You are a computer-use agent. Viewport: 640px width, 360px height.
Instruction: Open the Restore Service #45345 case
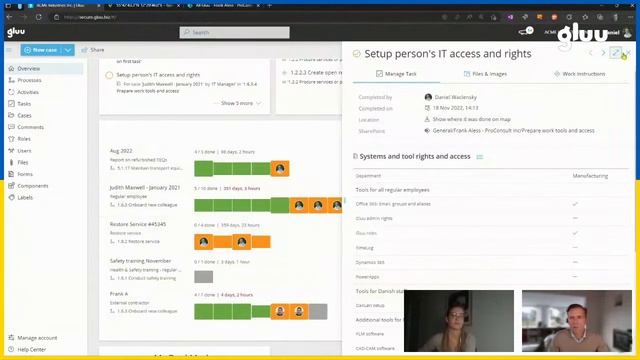click(x=138, y=224)
